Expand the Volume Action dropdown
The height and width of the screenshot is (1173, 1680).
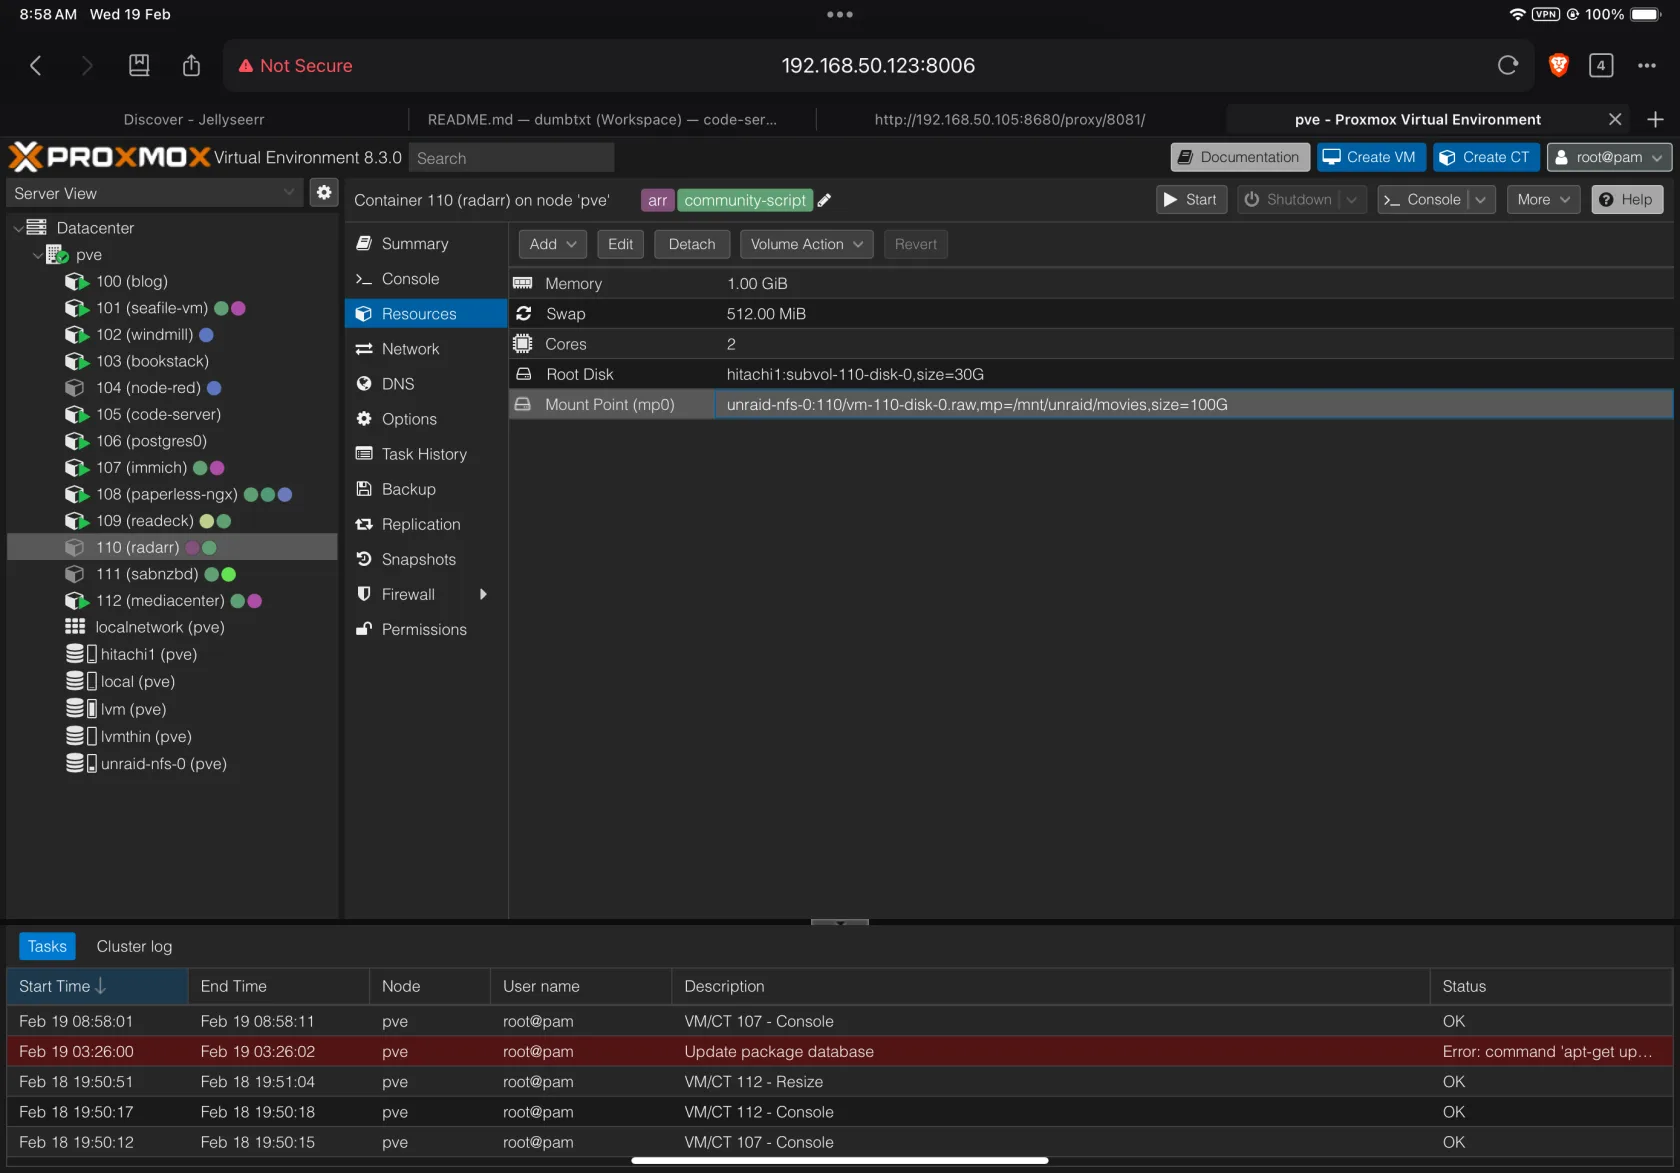point(806,244)
